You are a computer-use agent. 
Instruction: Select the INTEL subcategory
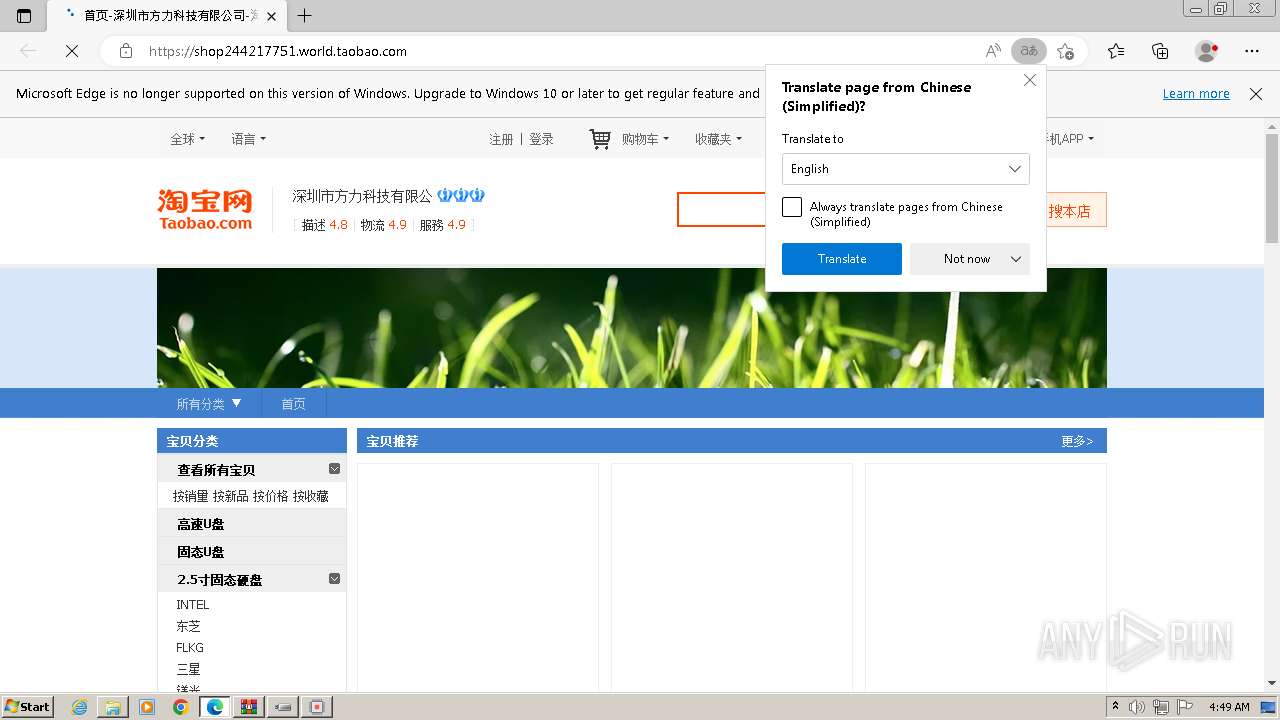pos(193,605)
